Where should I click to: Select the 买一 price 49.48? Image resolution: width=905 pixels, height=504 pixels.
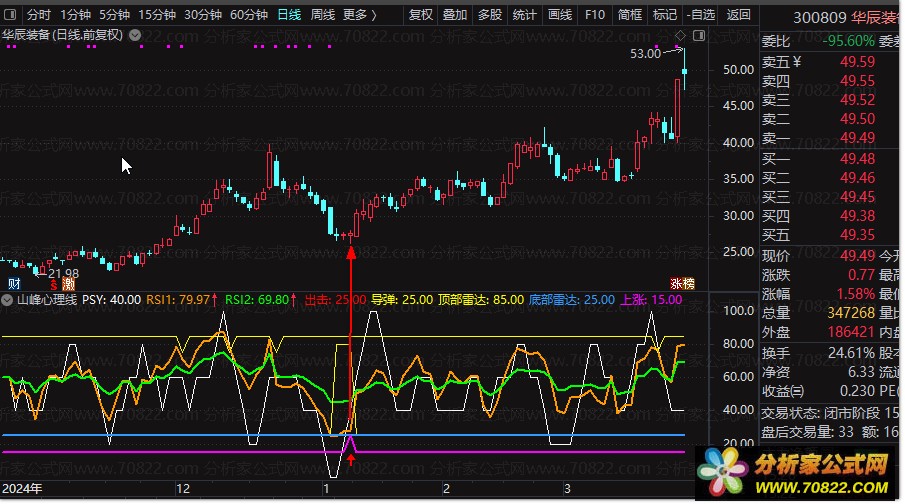coord(857,159)
